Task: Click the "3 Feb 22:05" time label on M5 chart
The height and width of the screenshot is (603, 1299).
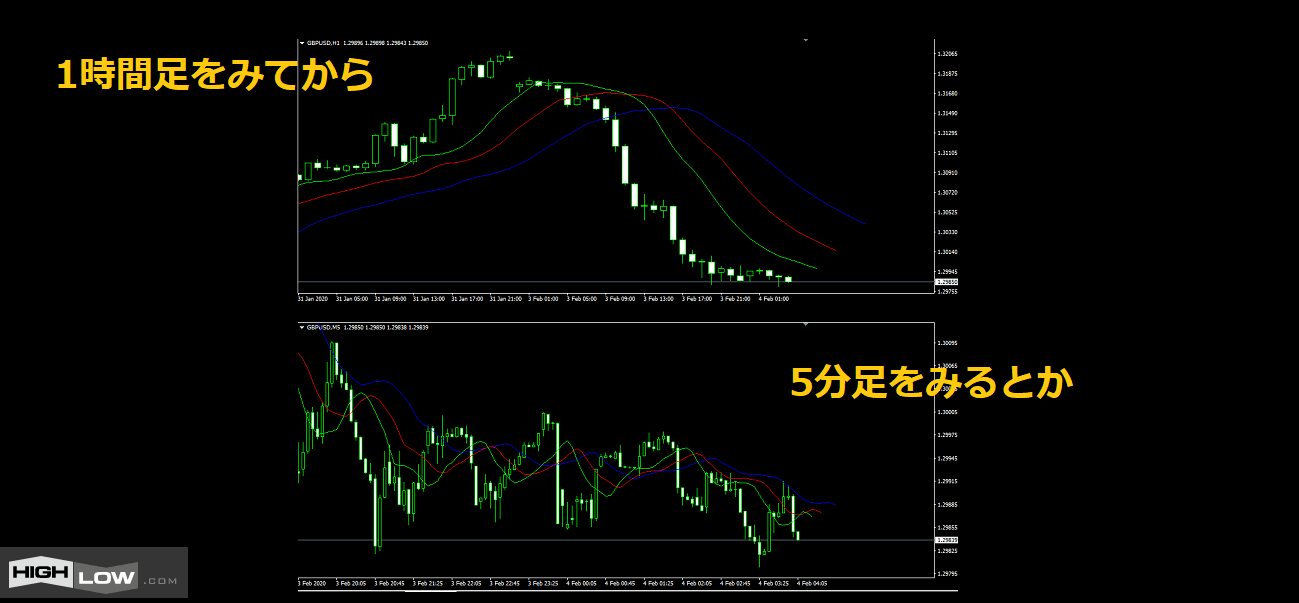Action: (467, 583)
